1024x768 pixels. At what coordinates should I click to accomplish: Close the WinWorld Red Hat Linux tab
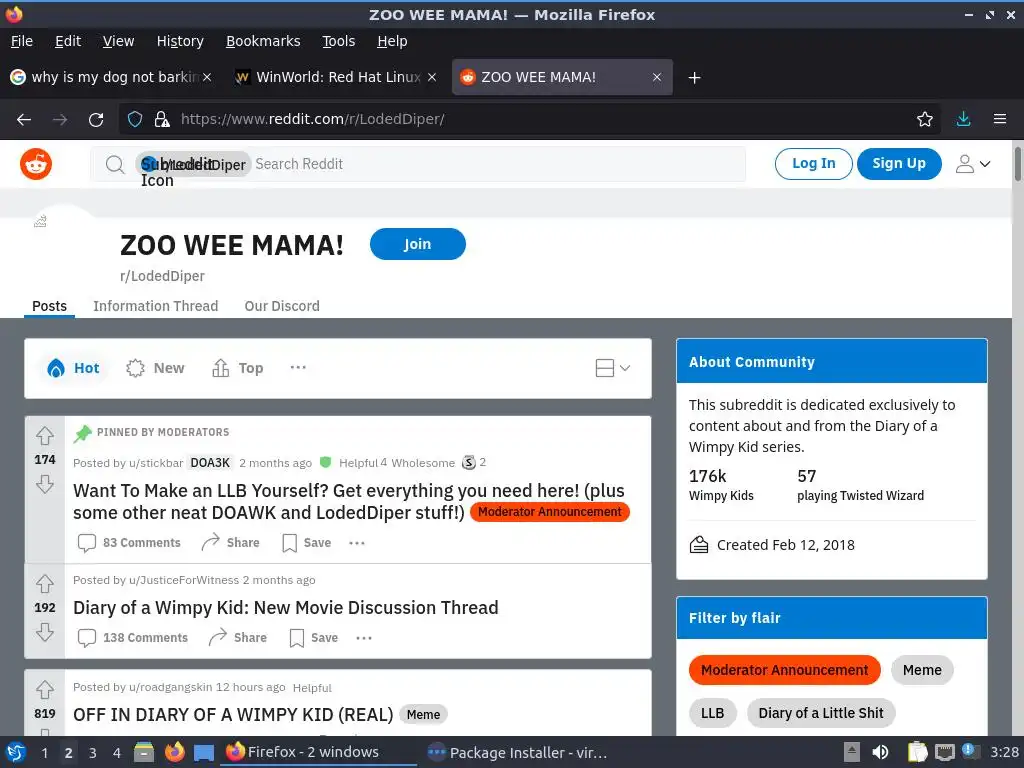[432, 77]
